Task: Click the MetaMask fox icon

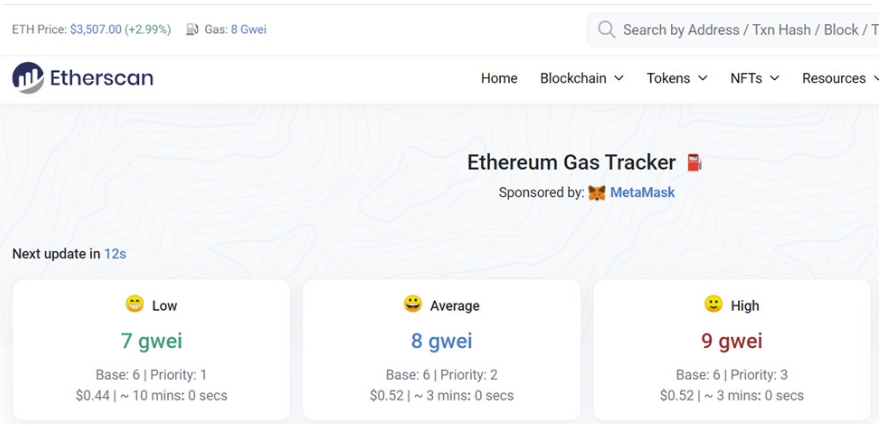Action: [x=597, y=194]
